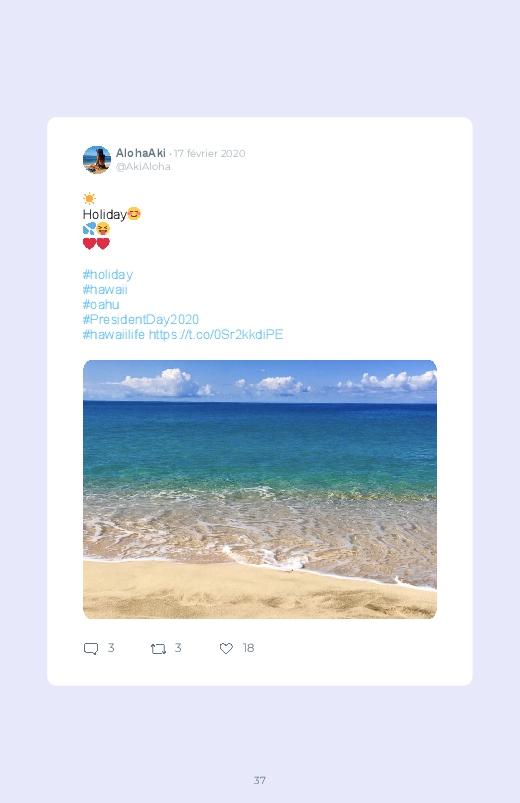Viewport: 520px width, 803px height.
Task: Click the like count 18
Action: [248, 648]
